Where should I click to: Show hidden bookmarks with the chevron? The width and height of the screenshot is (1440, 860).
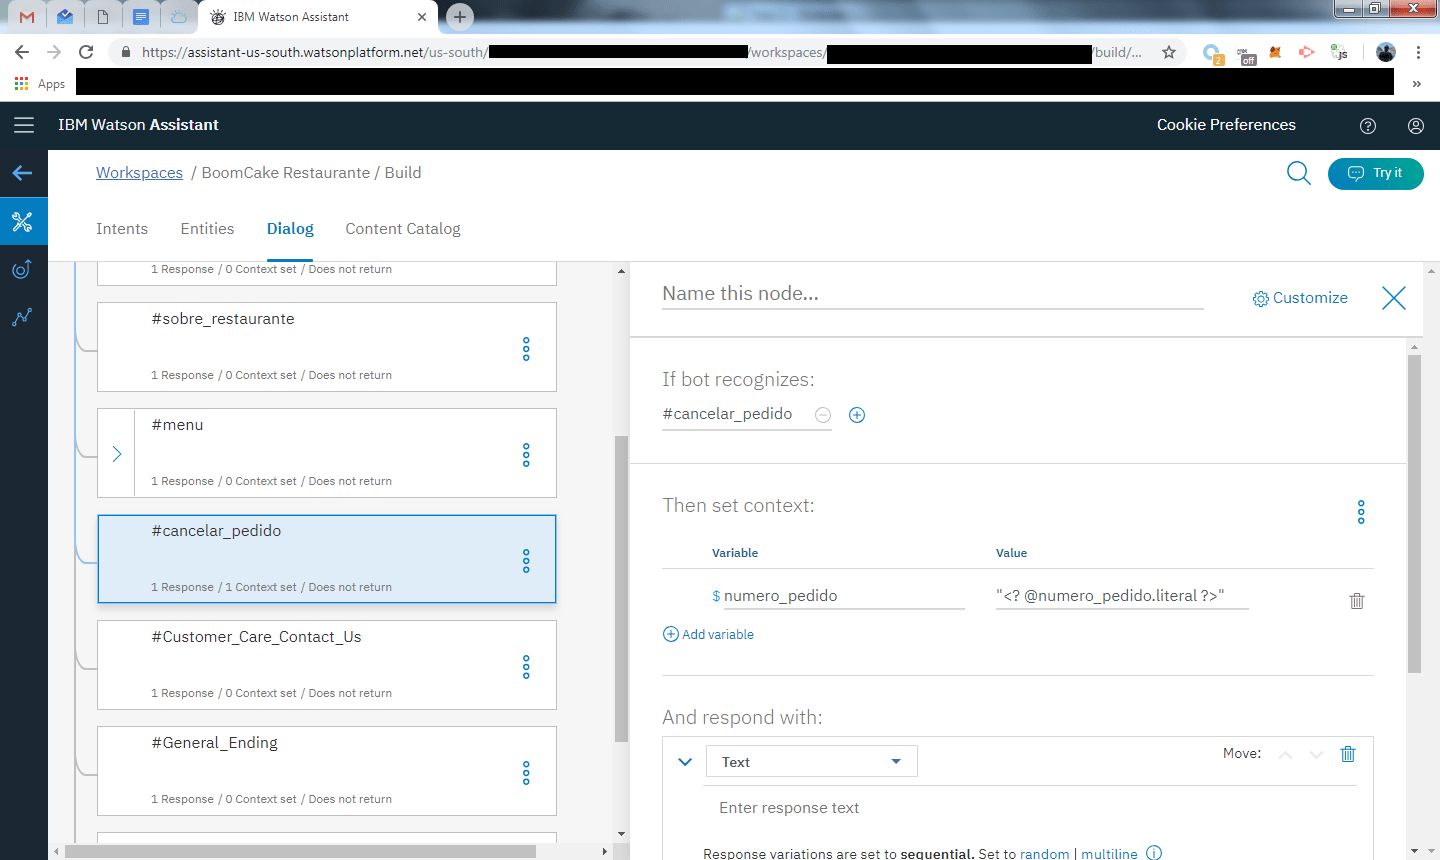click(1416, 84)
